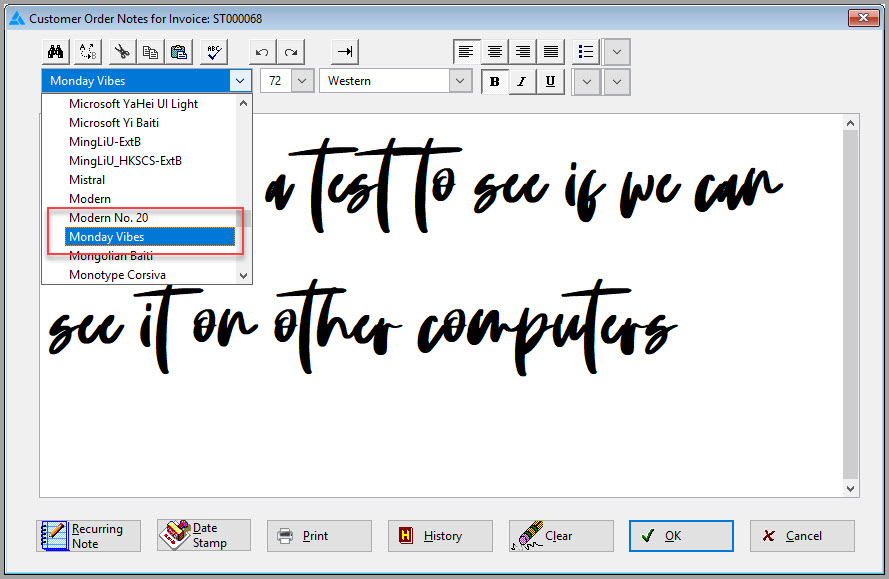Select Microsoft Yi Baiti font

click(x=114, y=123)
